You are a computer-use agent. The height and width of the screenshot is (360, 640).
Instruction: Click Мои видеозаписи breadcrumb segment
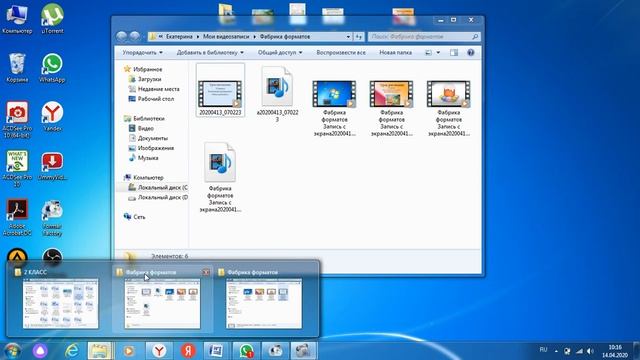(x=226, y=37)
